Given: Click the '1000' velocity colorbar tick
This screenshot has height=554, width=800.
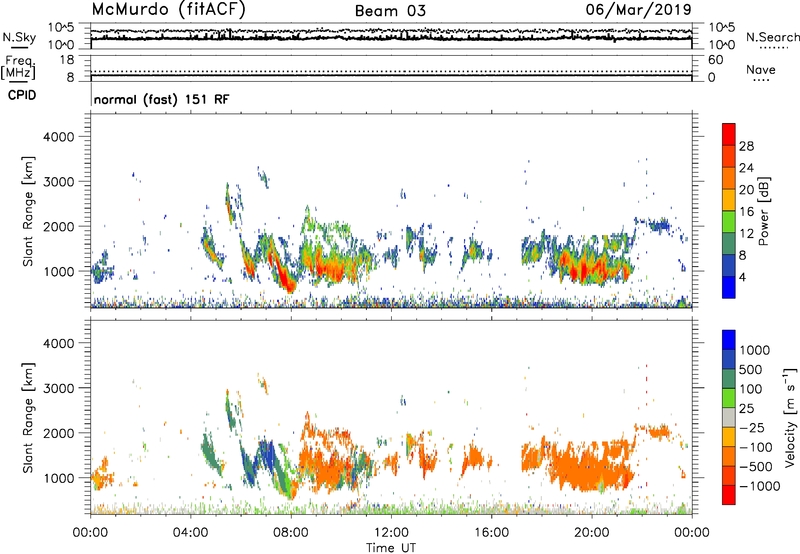Looking at the screenshot, I should coord(755,350).
